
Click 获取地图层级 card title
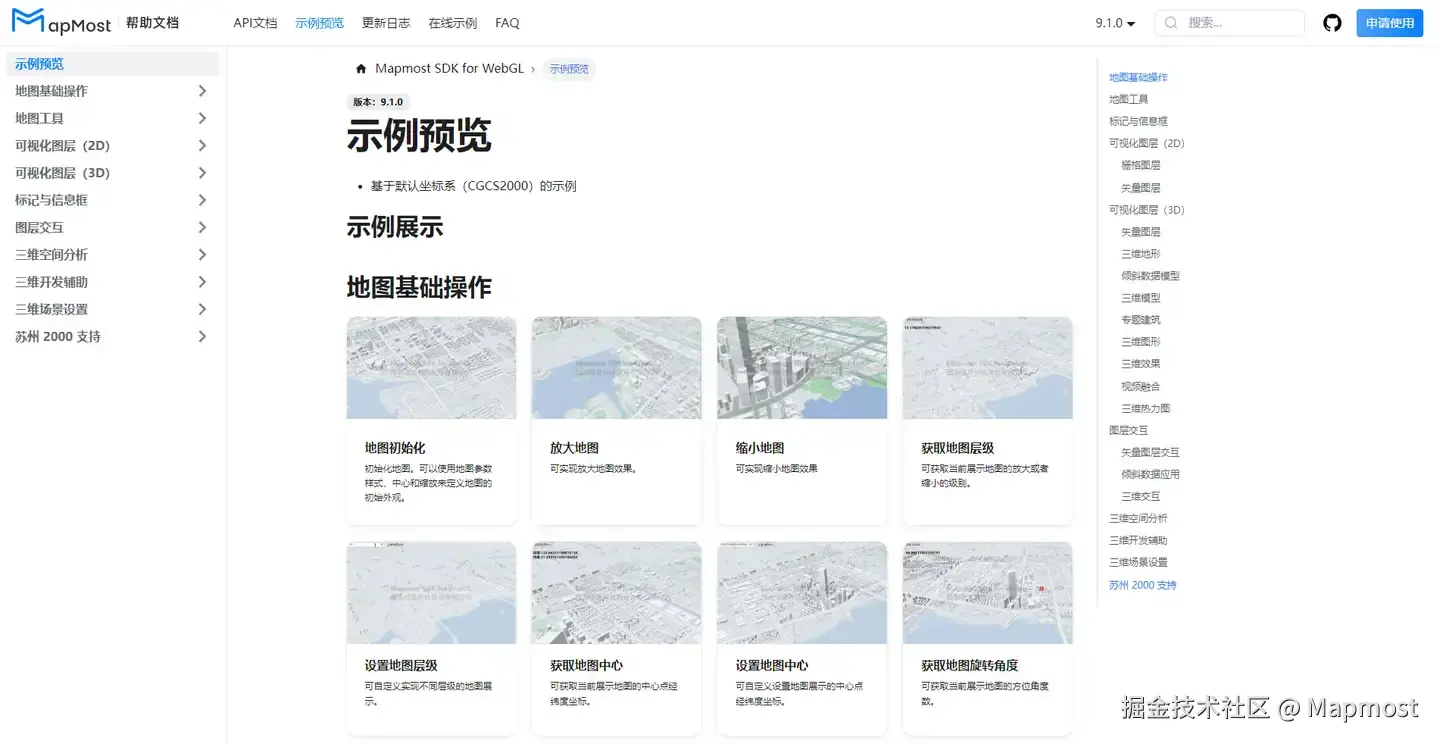click(x=957, y=448)
